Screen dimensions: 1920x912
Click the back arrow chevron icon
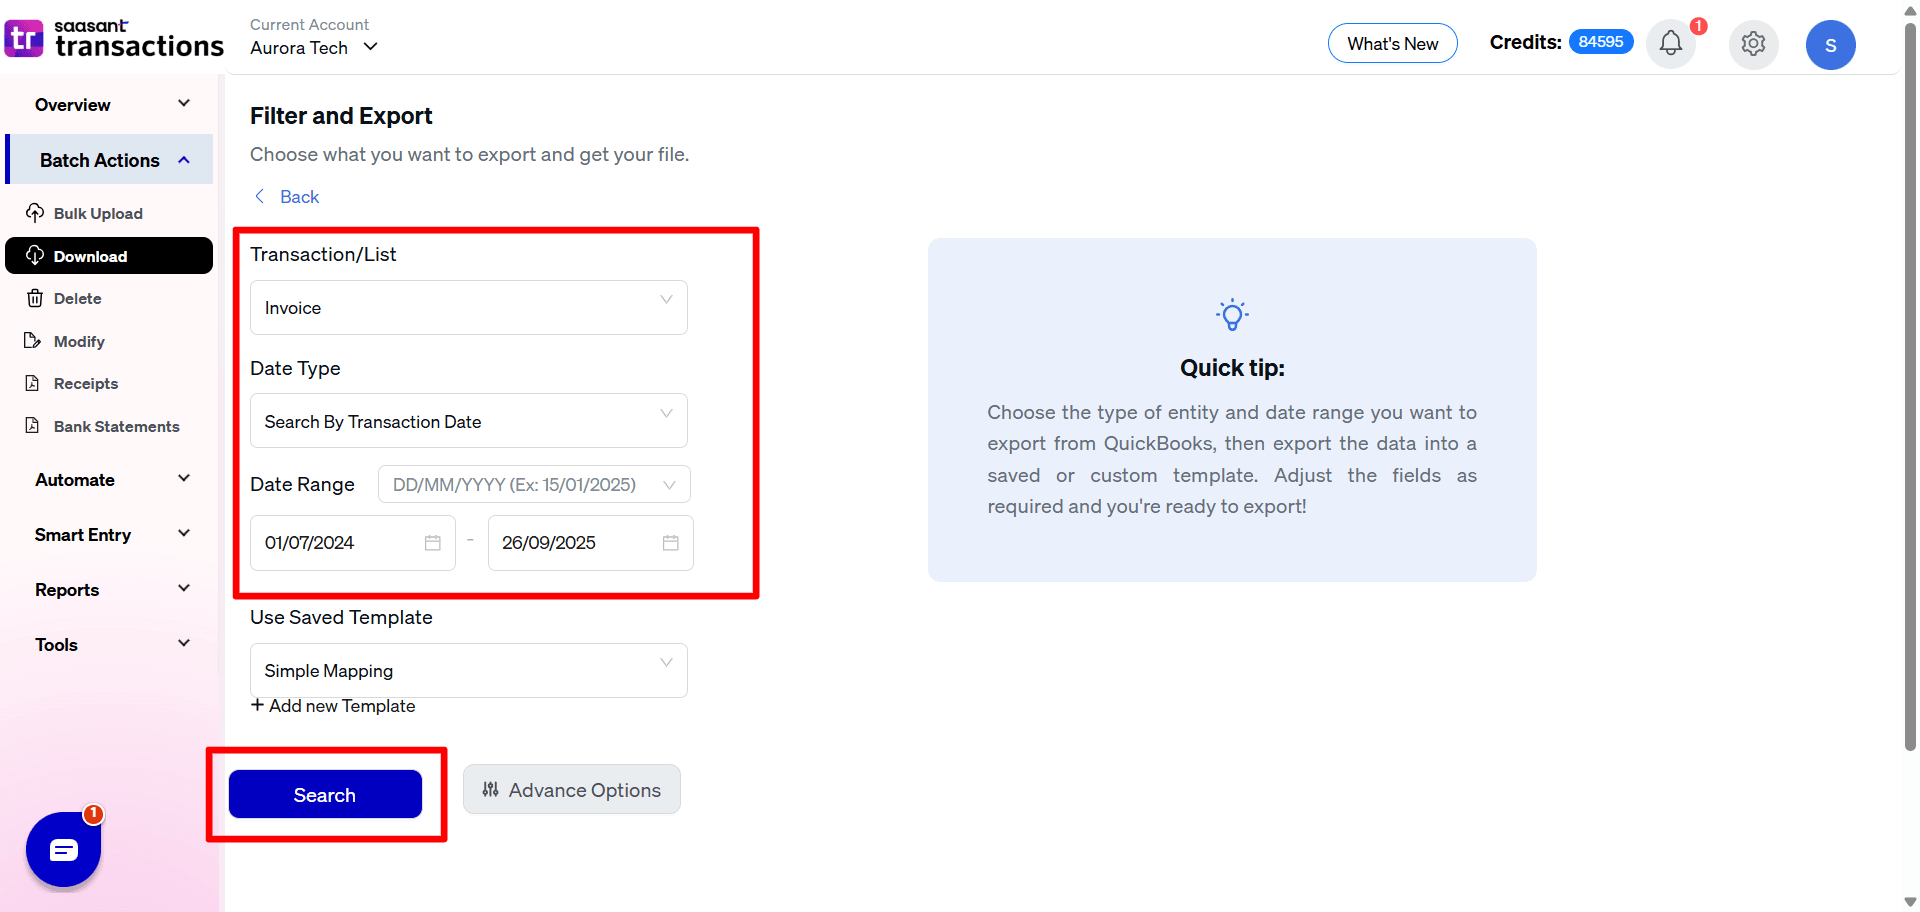[x=260, y=196]
